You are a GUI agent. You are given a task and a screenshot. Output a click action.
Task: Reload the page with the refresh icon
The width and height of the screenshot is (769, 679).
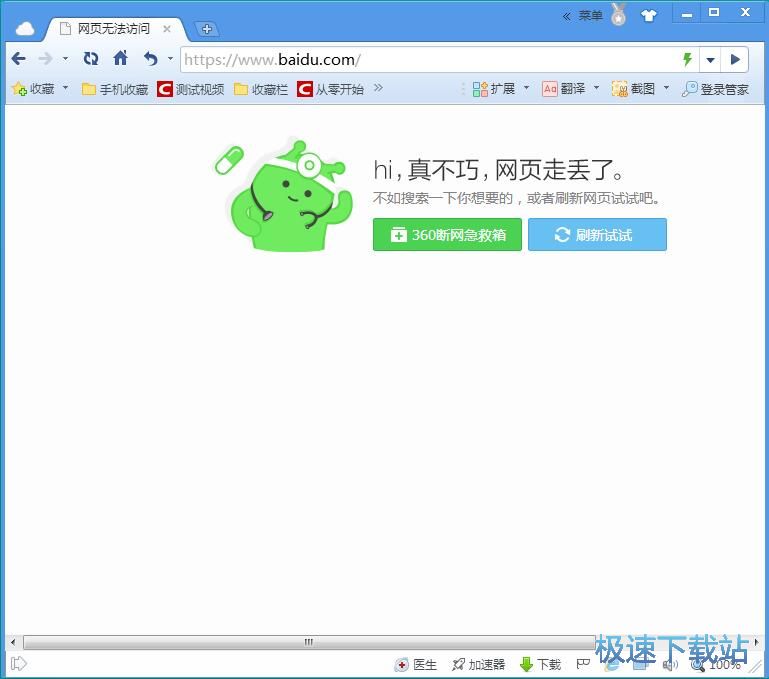click(x=91, y=59)
